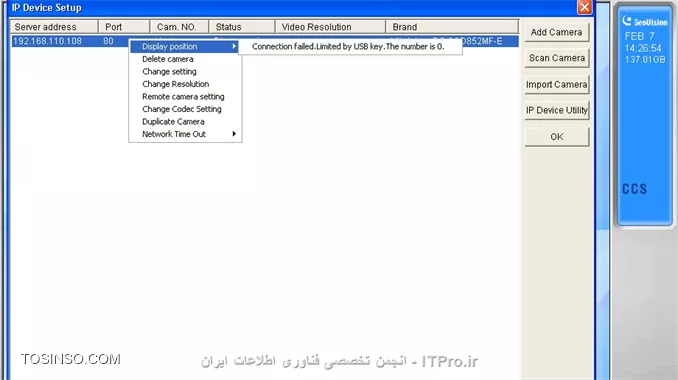Click port value 80 in the row
The width and height of the screenshot is (678, 380).
point(108,41)
